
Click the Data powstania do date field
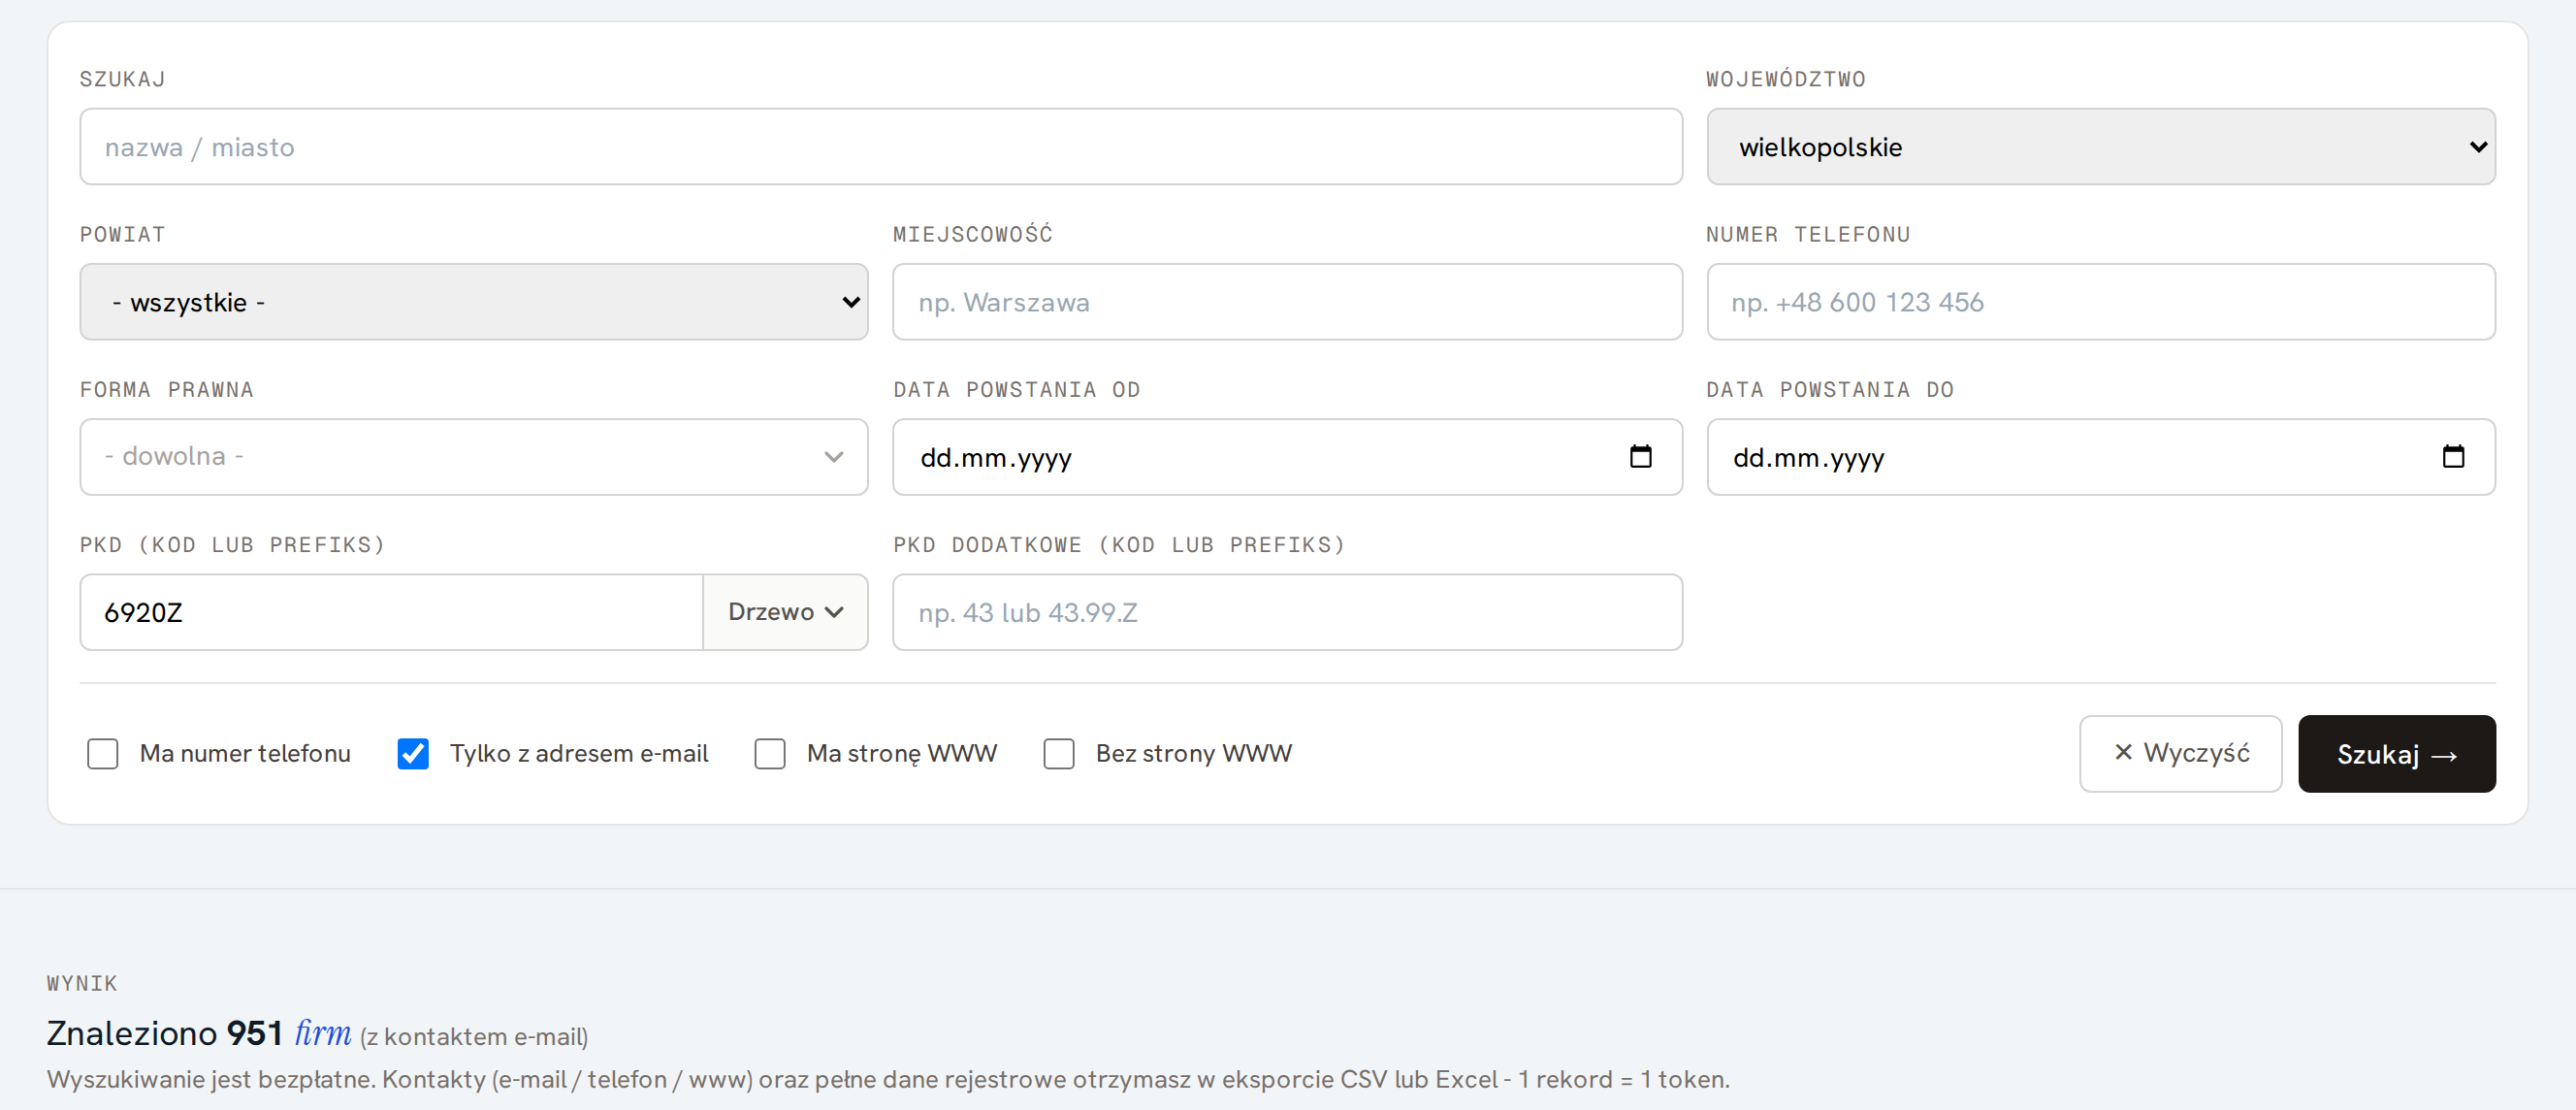[2100, 457]
